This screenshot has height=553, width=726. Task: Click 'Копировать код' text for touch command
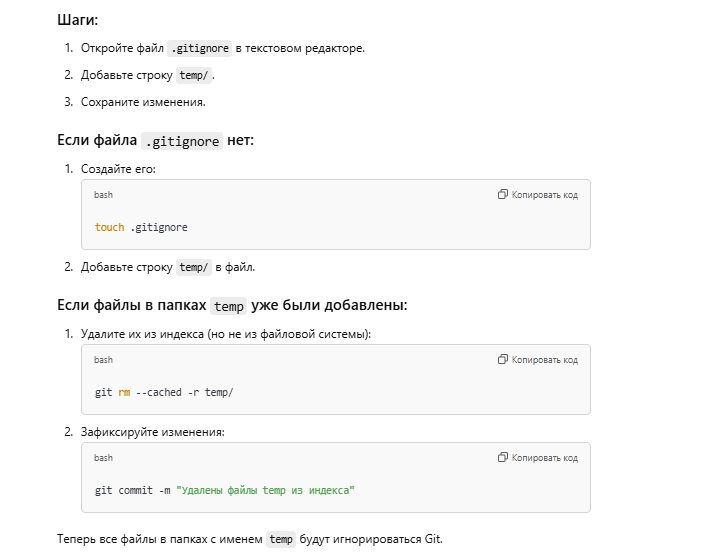pyautogui.click(x=544, y=195)
